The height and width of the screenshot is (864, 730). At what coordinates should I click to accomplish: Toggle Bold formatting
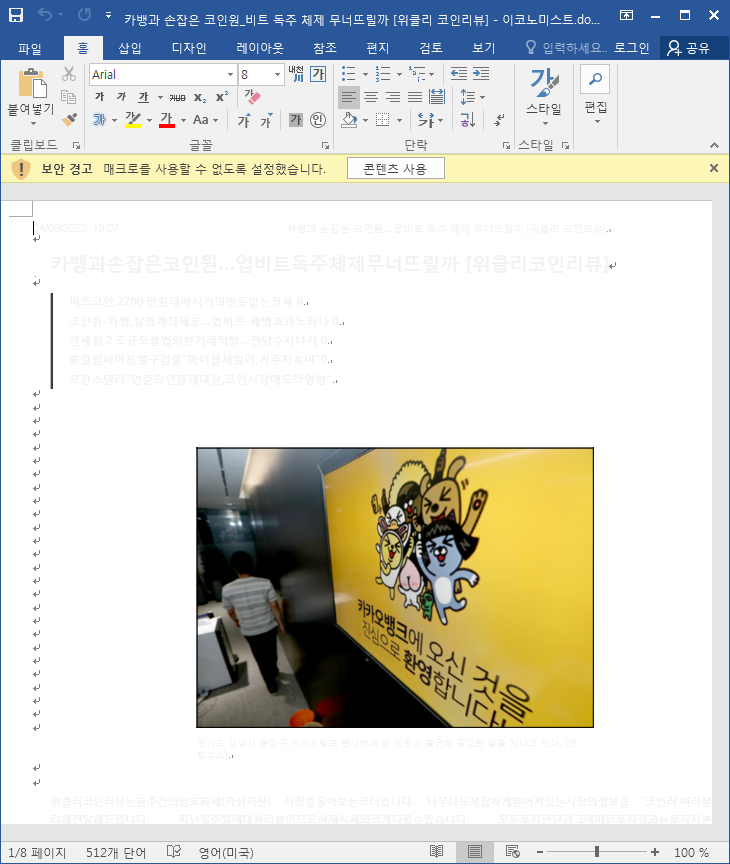tap(100, 97)
